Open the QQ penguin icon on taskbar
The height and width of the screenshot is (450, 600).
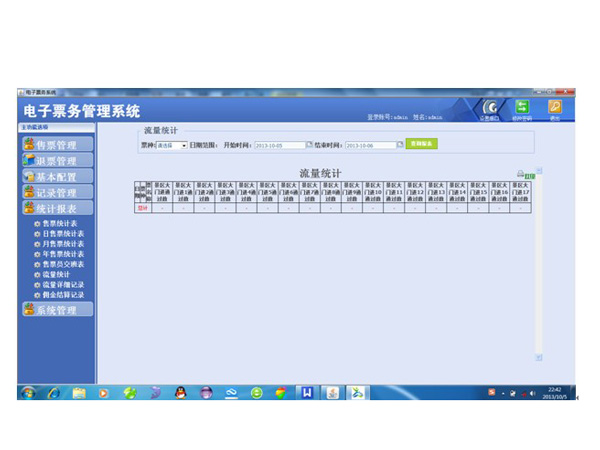(x=181, y=393)
